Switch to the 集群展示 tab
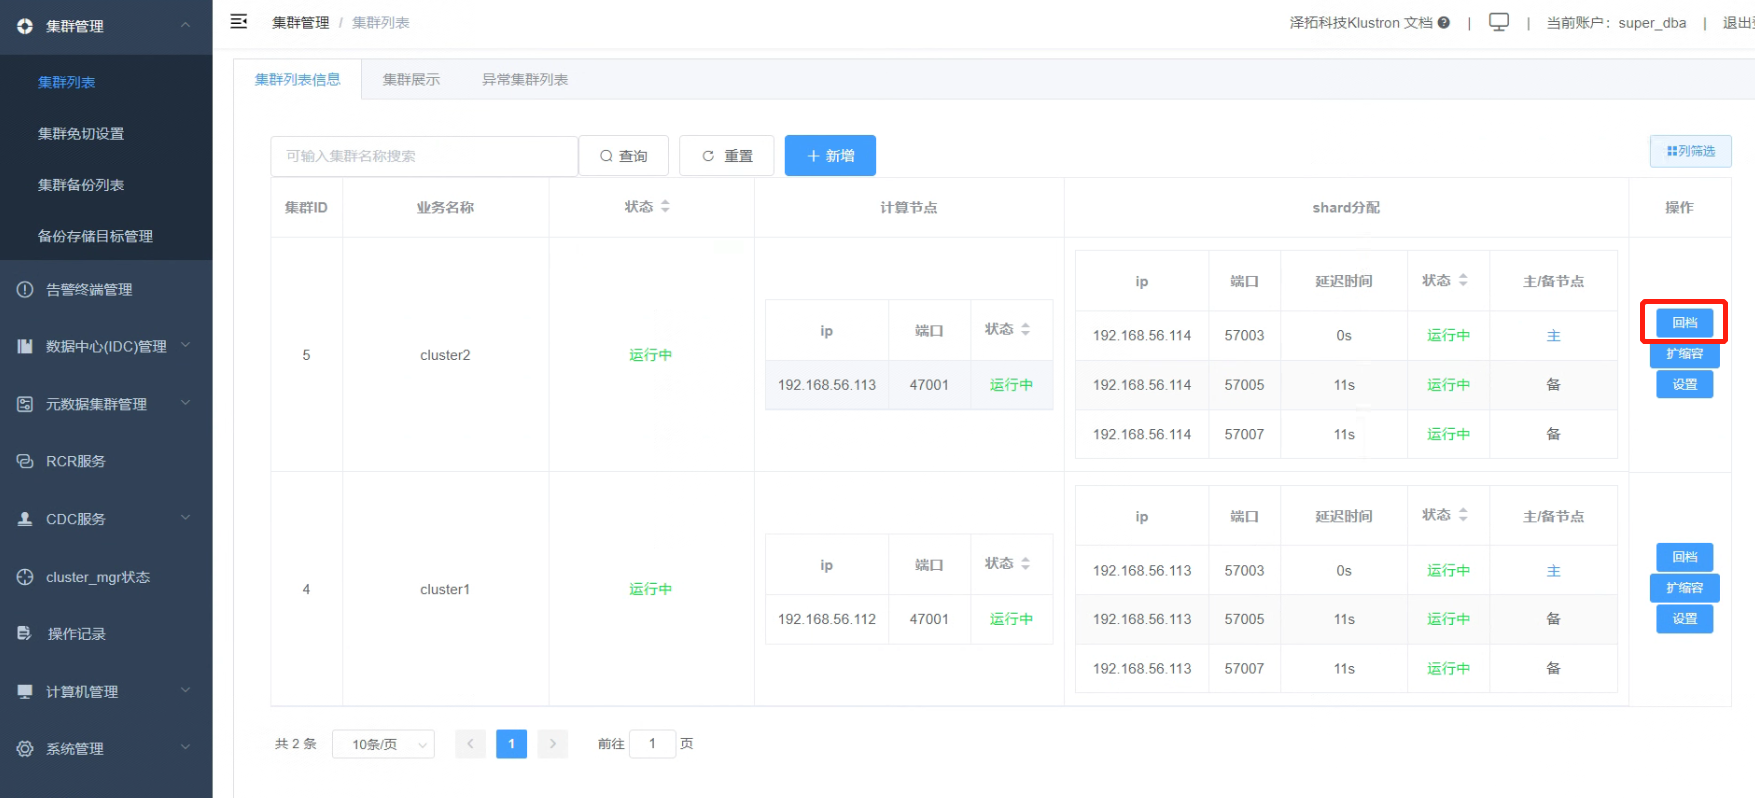This screenshot has width=1755, height=798. tap(411, 79)
